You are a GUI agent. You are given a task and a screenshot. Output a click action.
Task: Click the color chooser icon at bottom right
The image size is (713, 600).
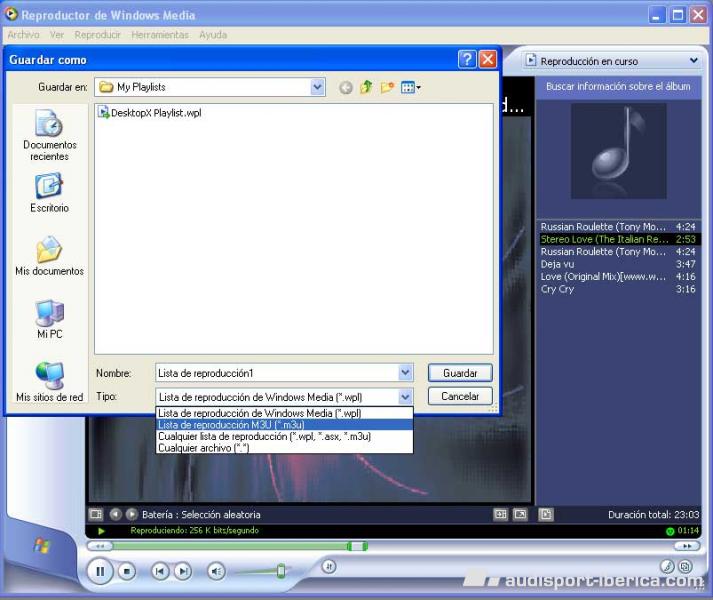tap(667, 566)
